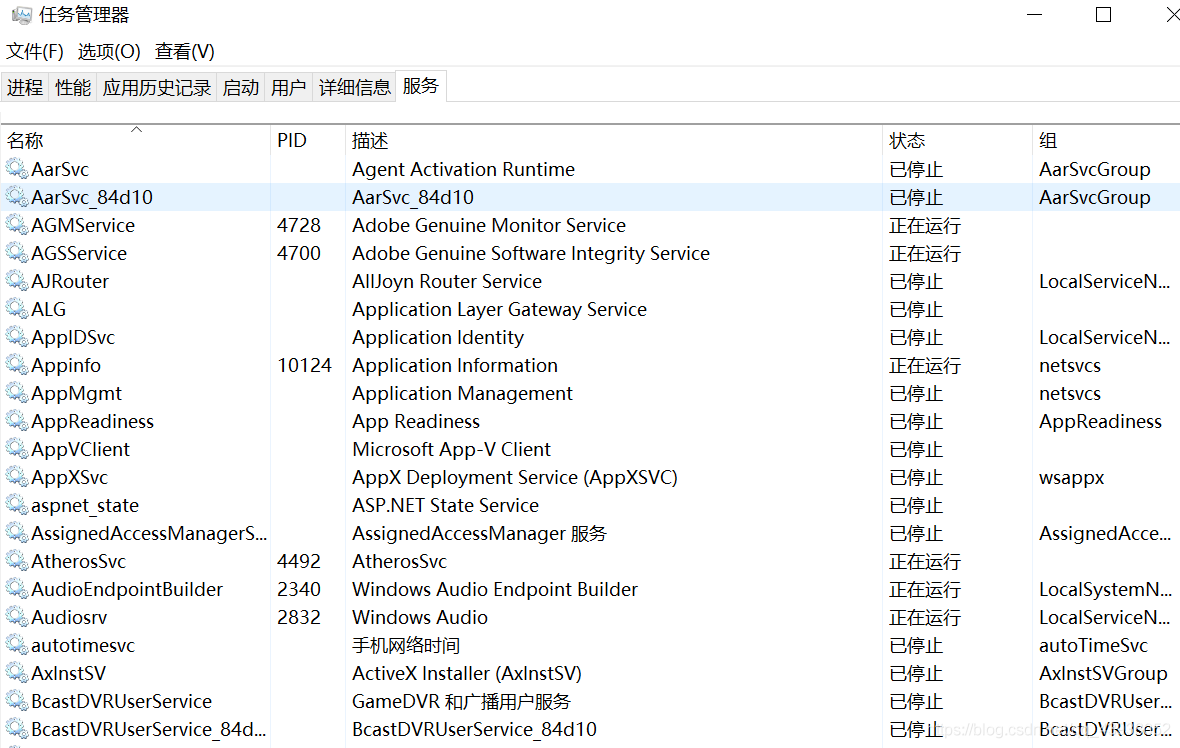Open the 查看(V) menu
The height and width of the screenshot is (748, 1180).
point(184,51)
